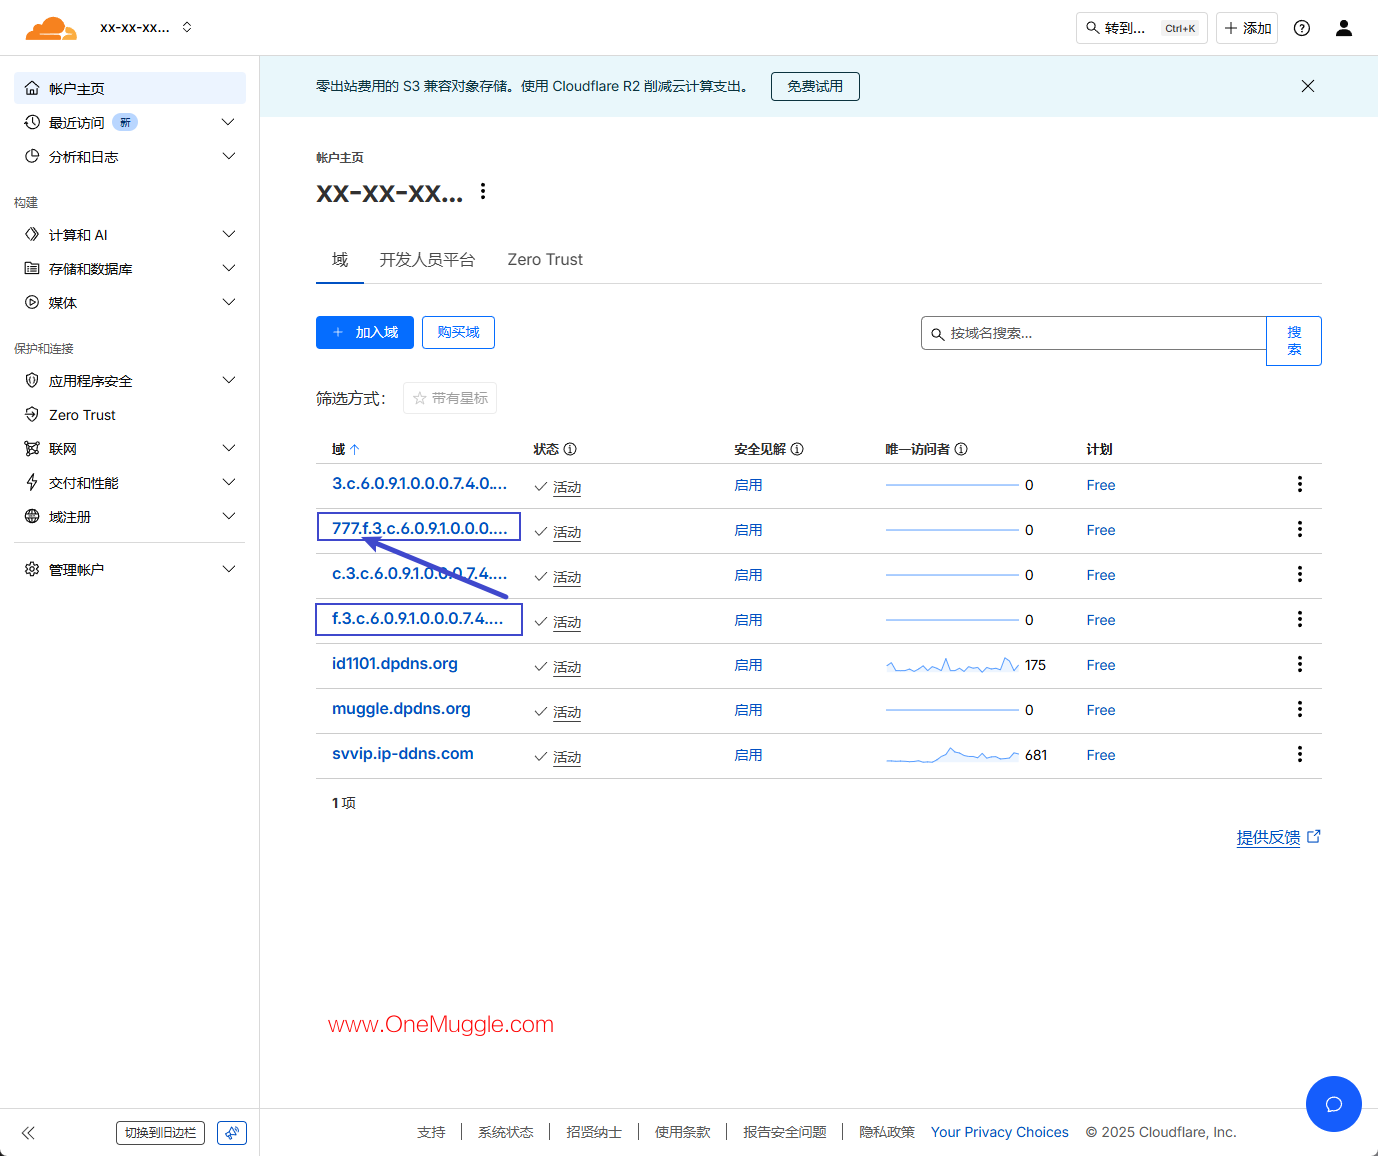Click the Cloudflare logo
Screen dimensions: 1378x1156
(x=51, y=28)
